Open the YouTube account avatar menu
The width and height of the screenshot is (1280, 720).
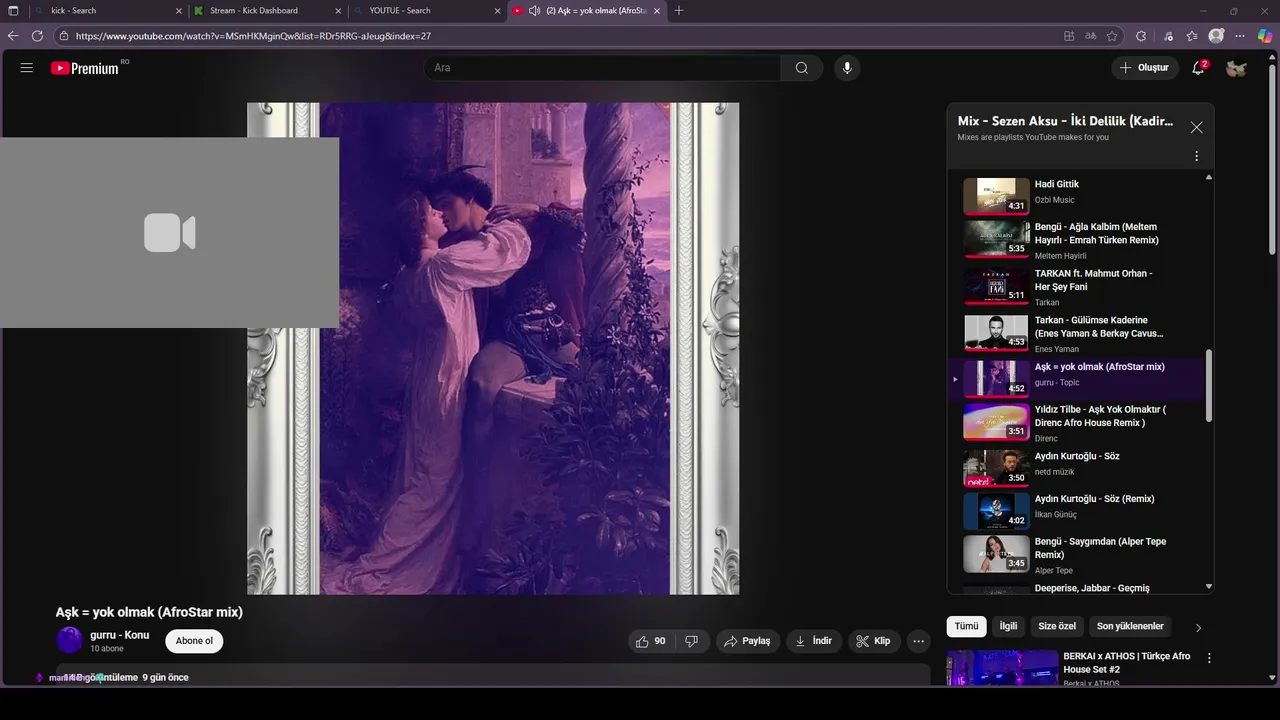[1236, 68]
